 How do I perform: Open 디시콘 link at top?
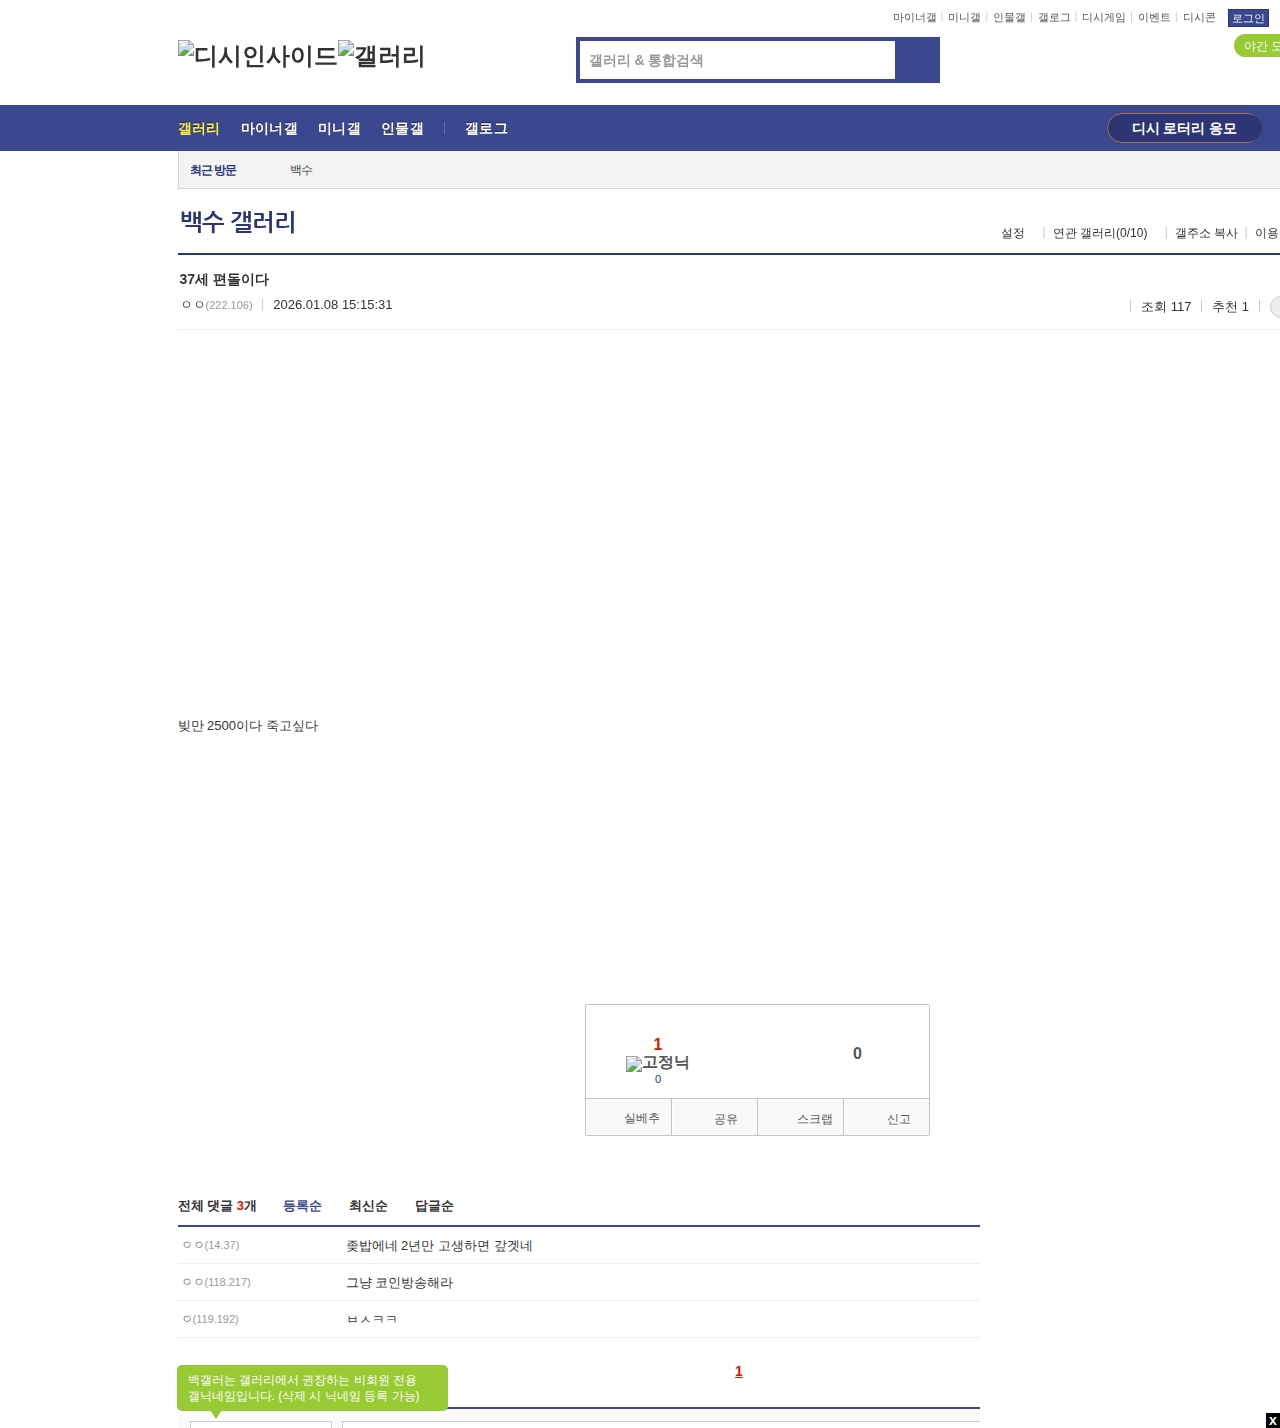[1199, 18]
